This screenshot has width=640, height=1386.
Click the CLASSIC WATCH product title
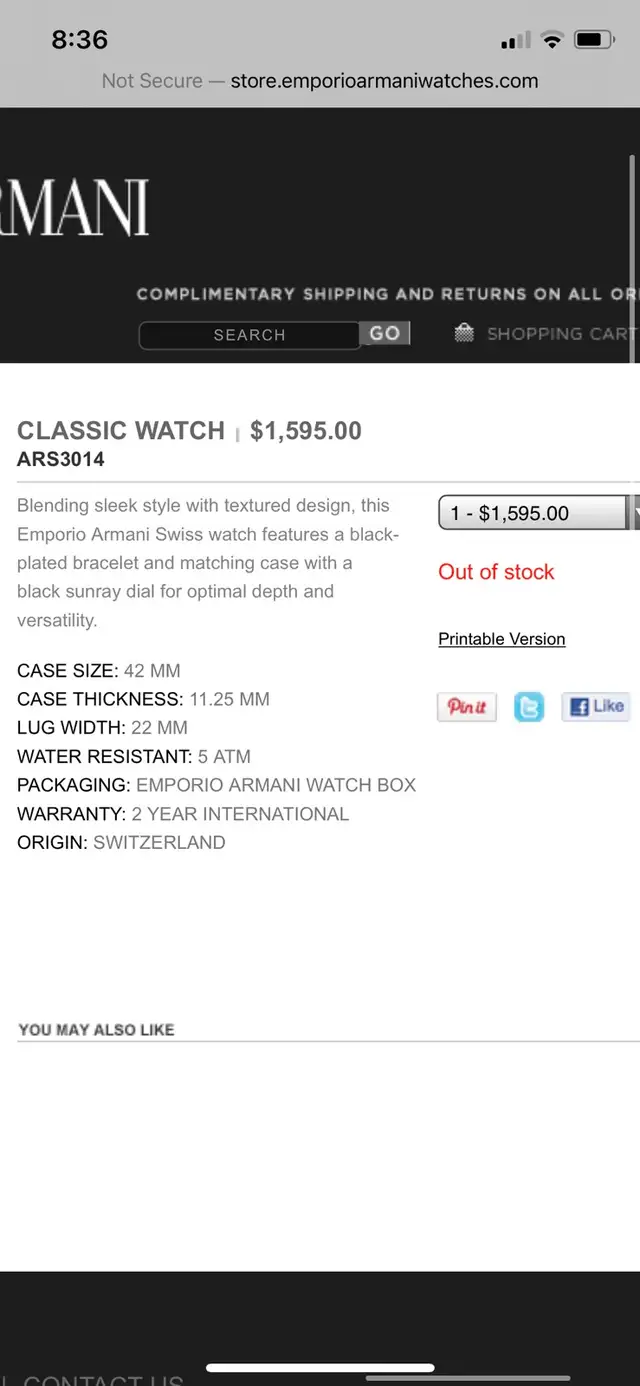pyautogui.click(x=120, y=430)
